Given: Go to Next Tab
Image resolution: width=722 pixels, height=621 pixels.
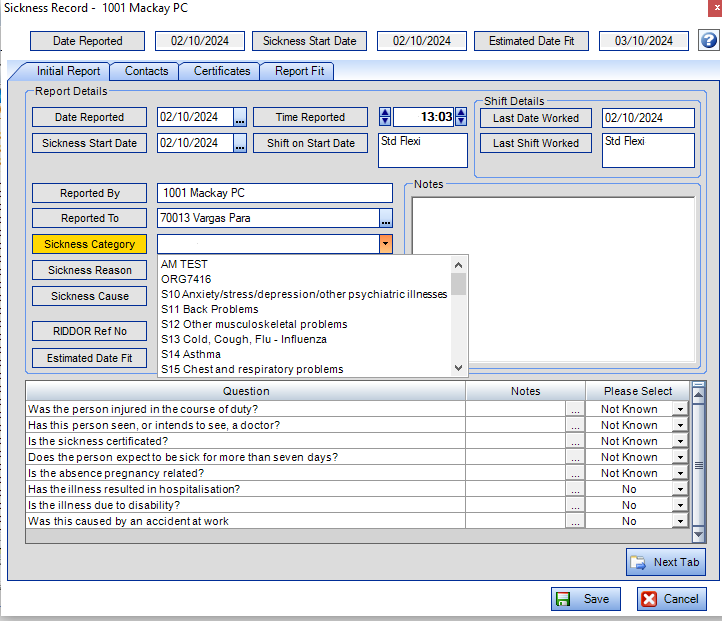Looking at the screenshot, I should pyautogui.click(x=666, y=562).
